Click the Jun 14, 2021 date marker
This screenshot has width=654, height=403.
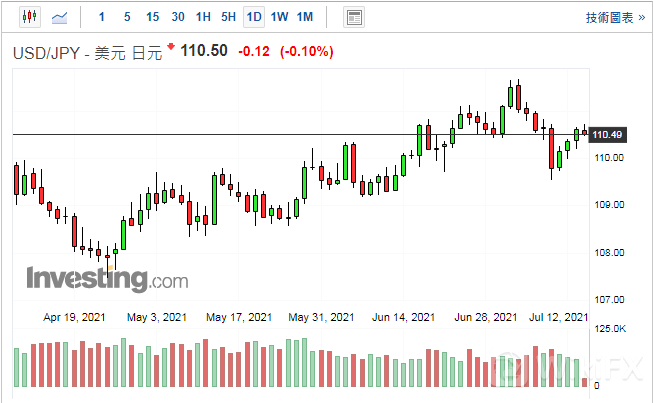click(x=403, y=317)
